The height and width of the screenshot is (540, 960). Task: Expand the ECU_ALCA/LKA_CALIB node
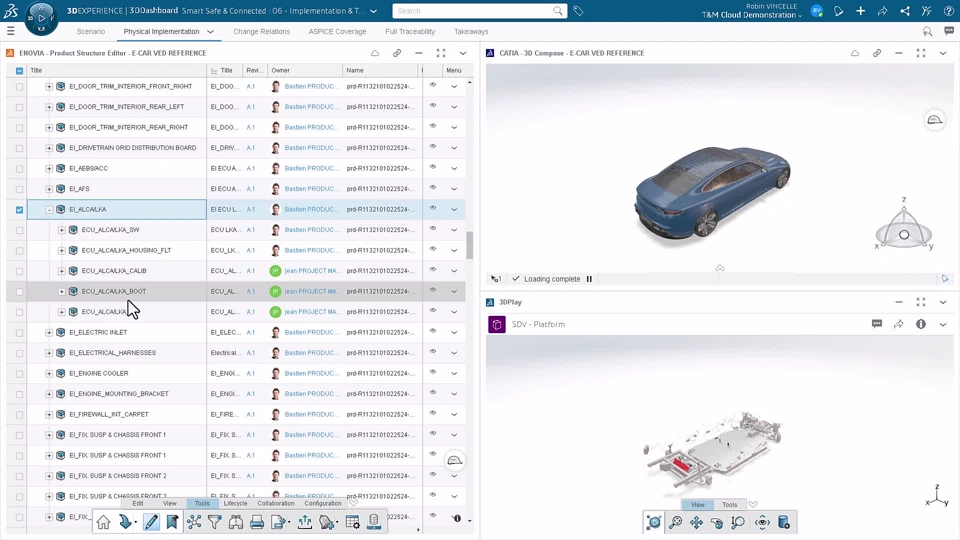(61, 271)
